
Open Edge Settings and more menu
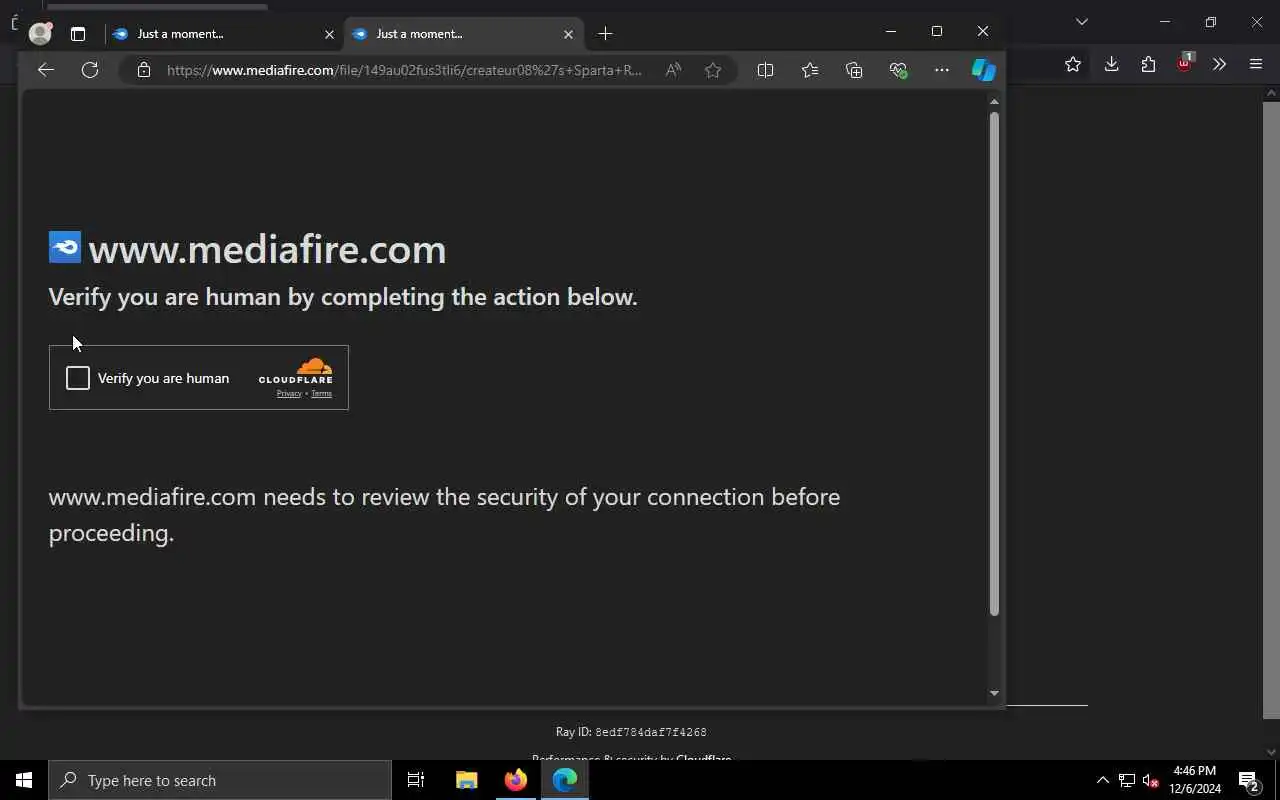[x=942, y=70]
